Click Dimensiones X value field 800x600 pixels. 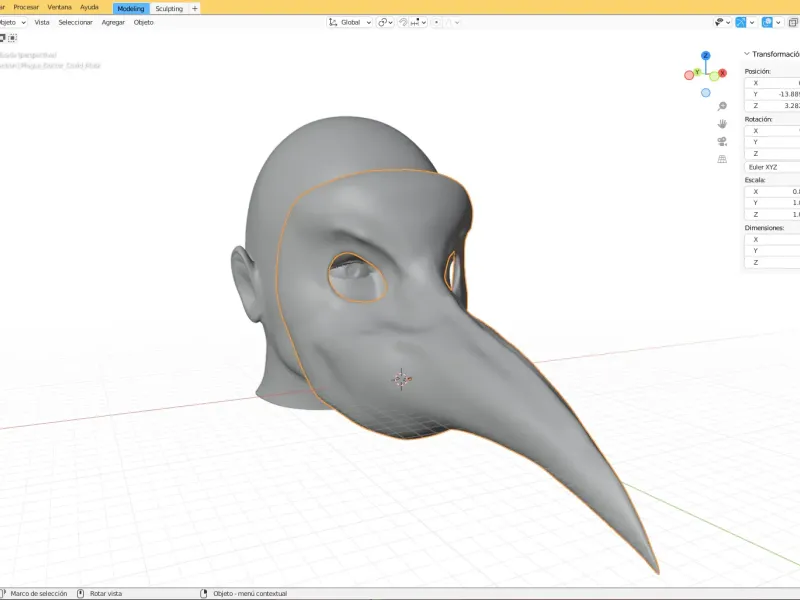pyautogui.click(x=772, y=239)
